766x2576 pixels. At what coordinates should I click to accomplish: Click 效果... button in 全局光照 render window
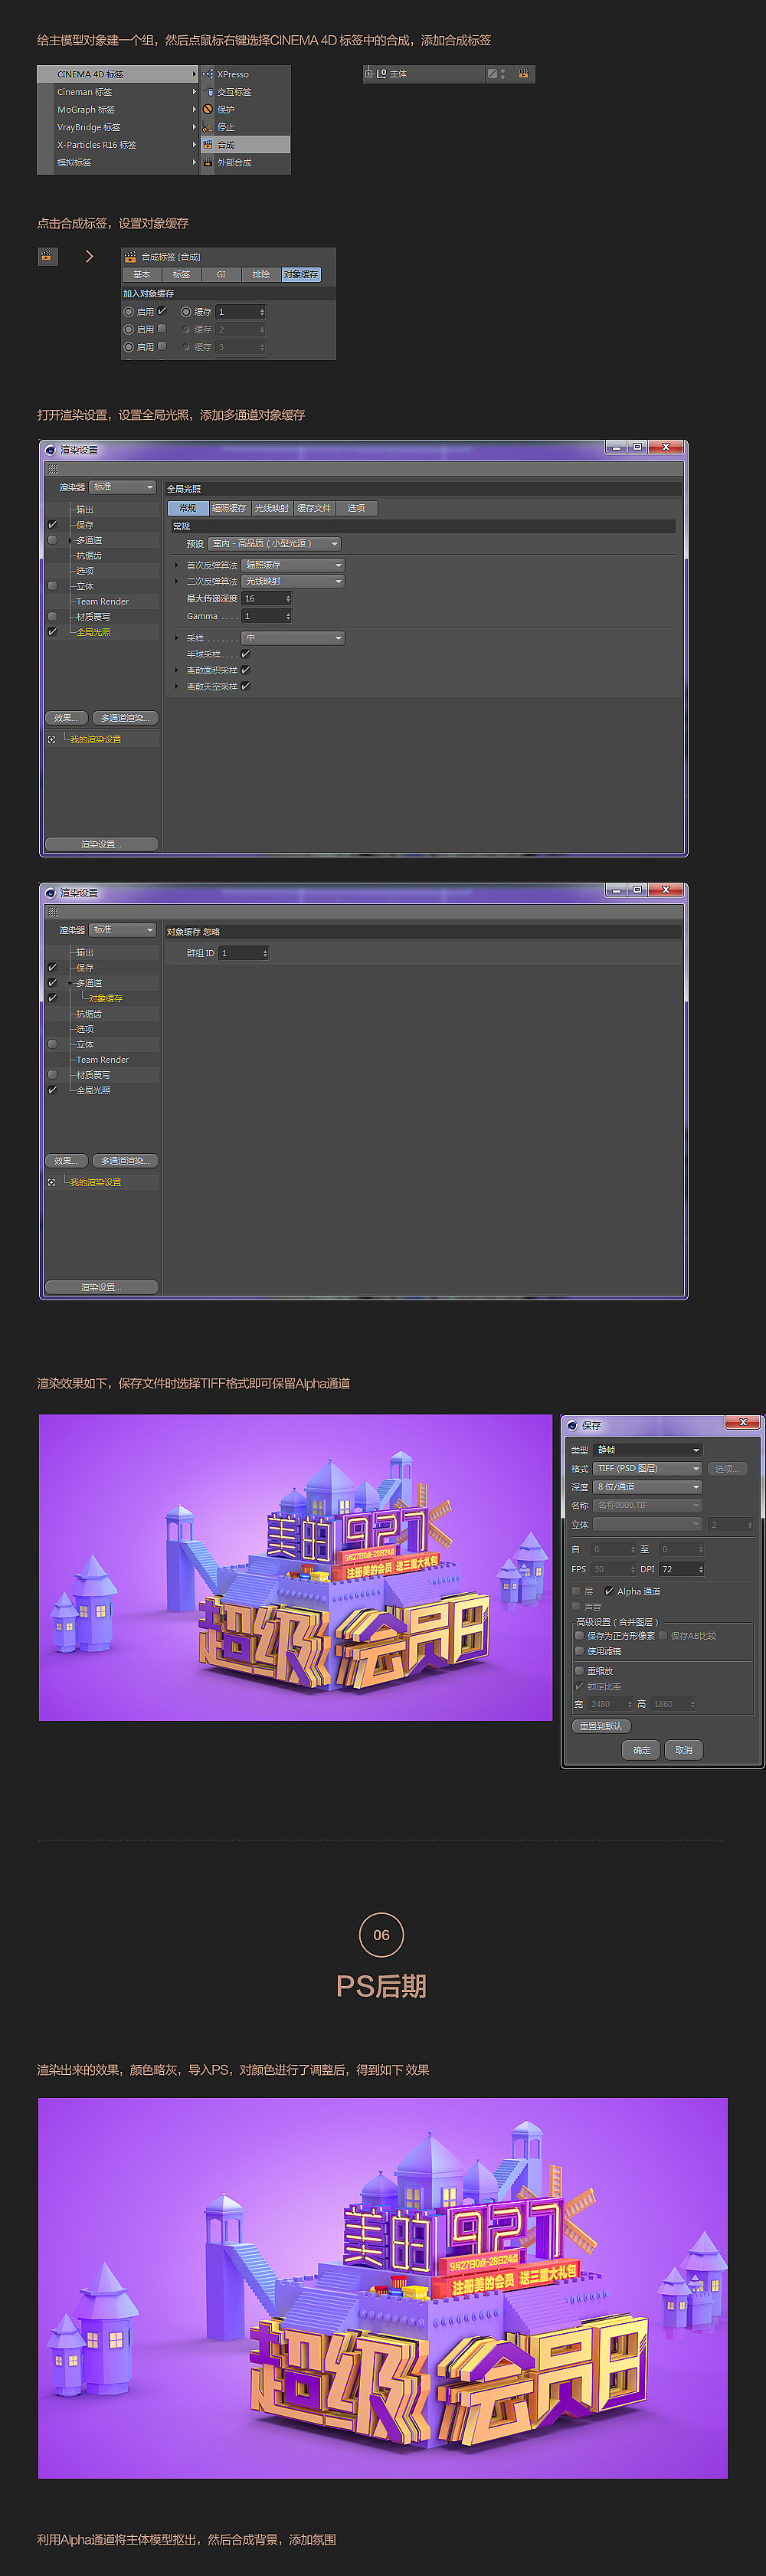coord(66,718)
